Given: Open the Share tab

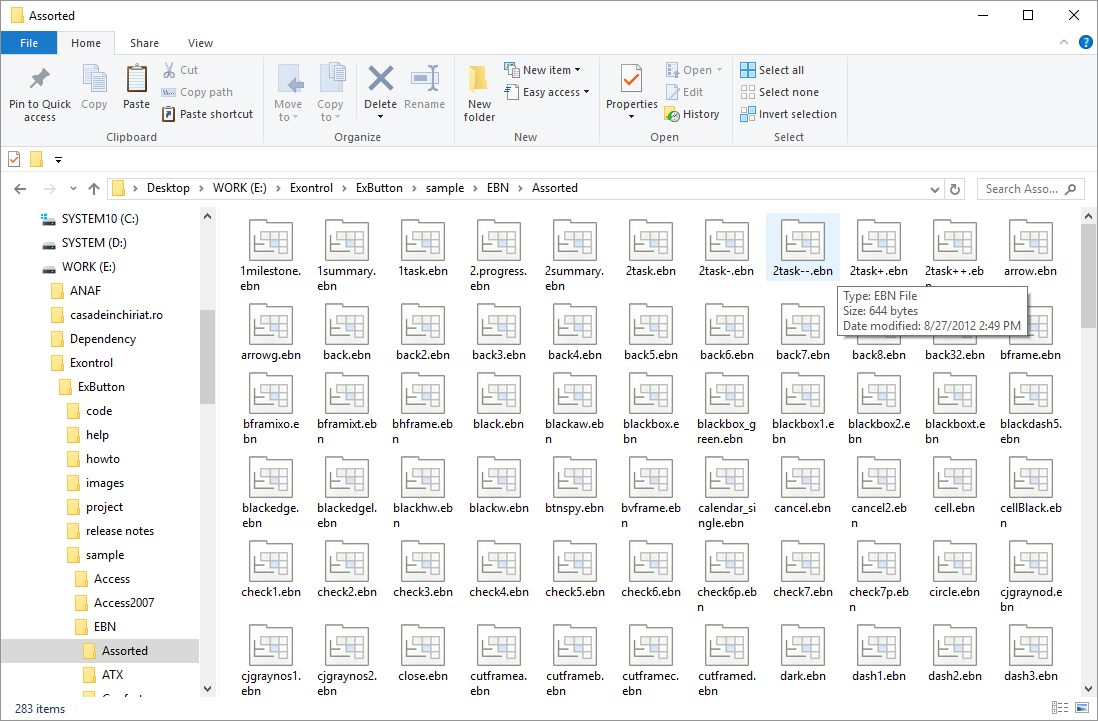Looking at the screenshot, I should point(144,43).
